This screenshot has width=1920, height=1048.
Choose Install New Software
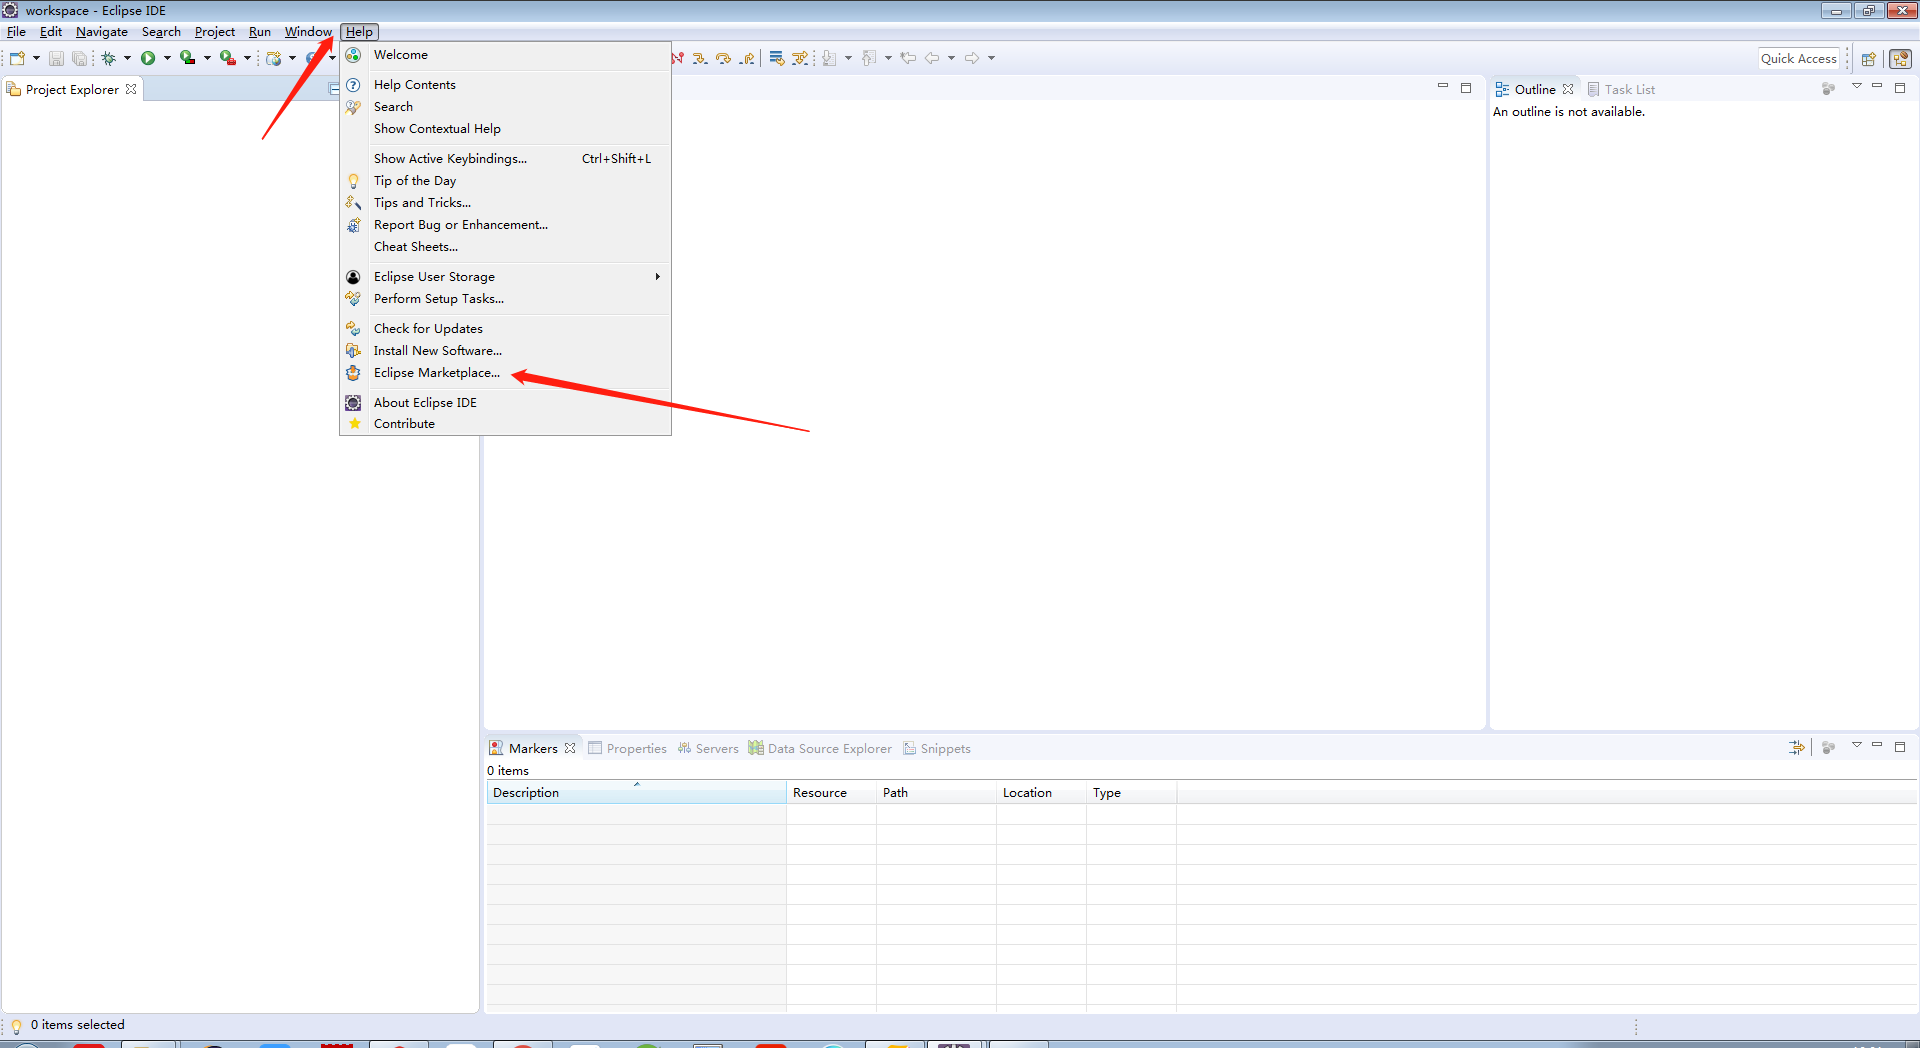pos(505,351)
